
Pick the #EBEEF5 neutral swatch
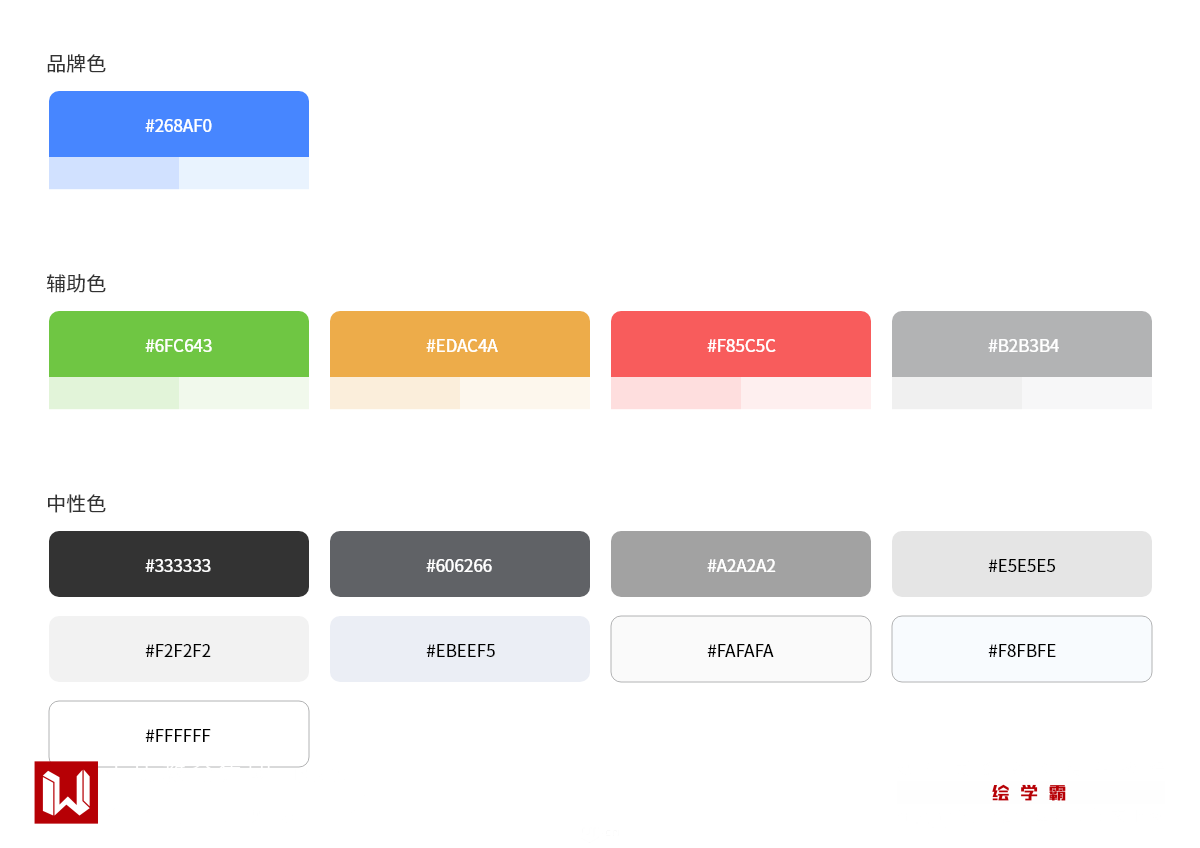(460, 649)
